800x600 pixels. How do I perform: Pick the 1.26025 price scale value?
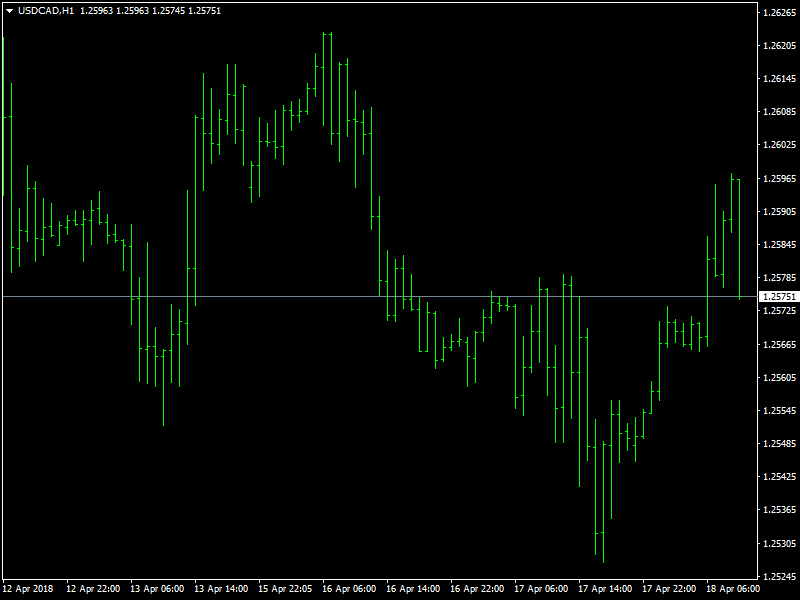779,145
